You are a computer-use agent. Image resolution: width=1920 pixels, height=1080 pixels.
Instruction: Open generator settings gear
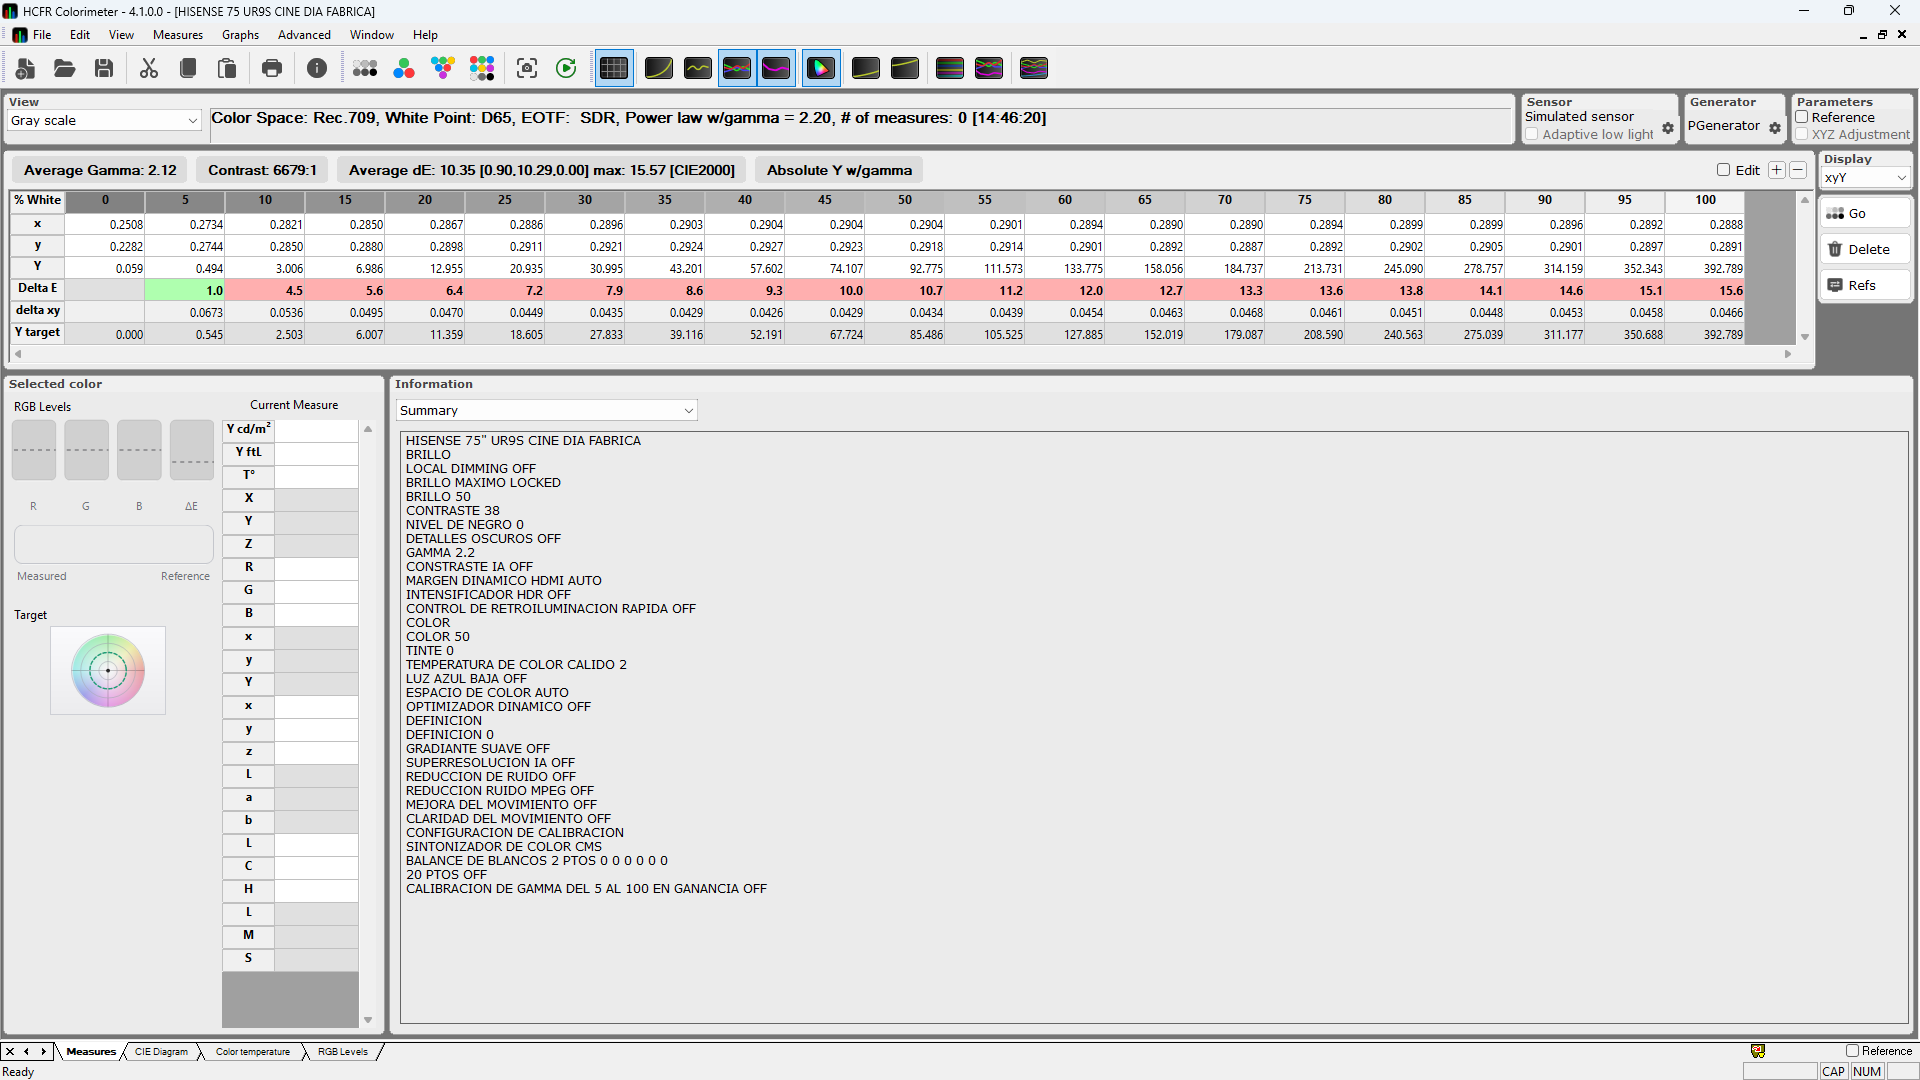[1775, 128]
